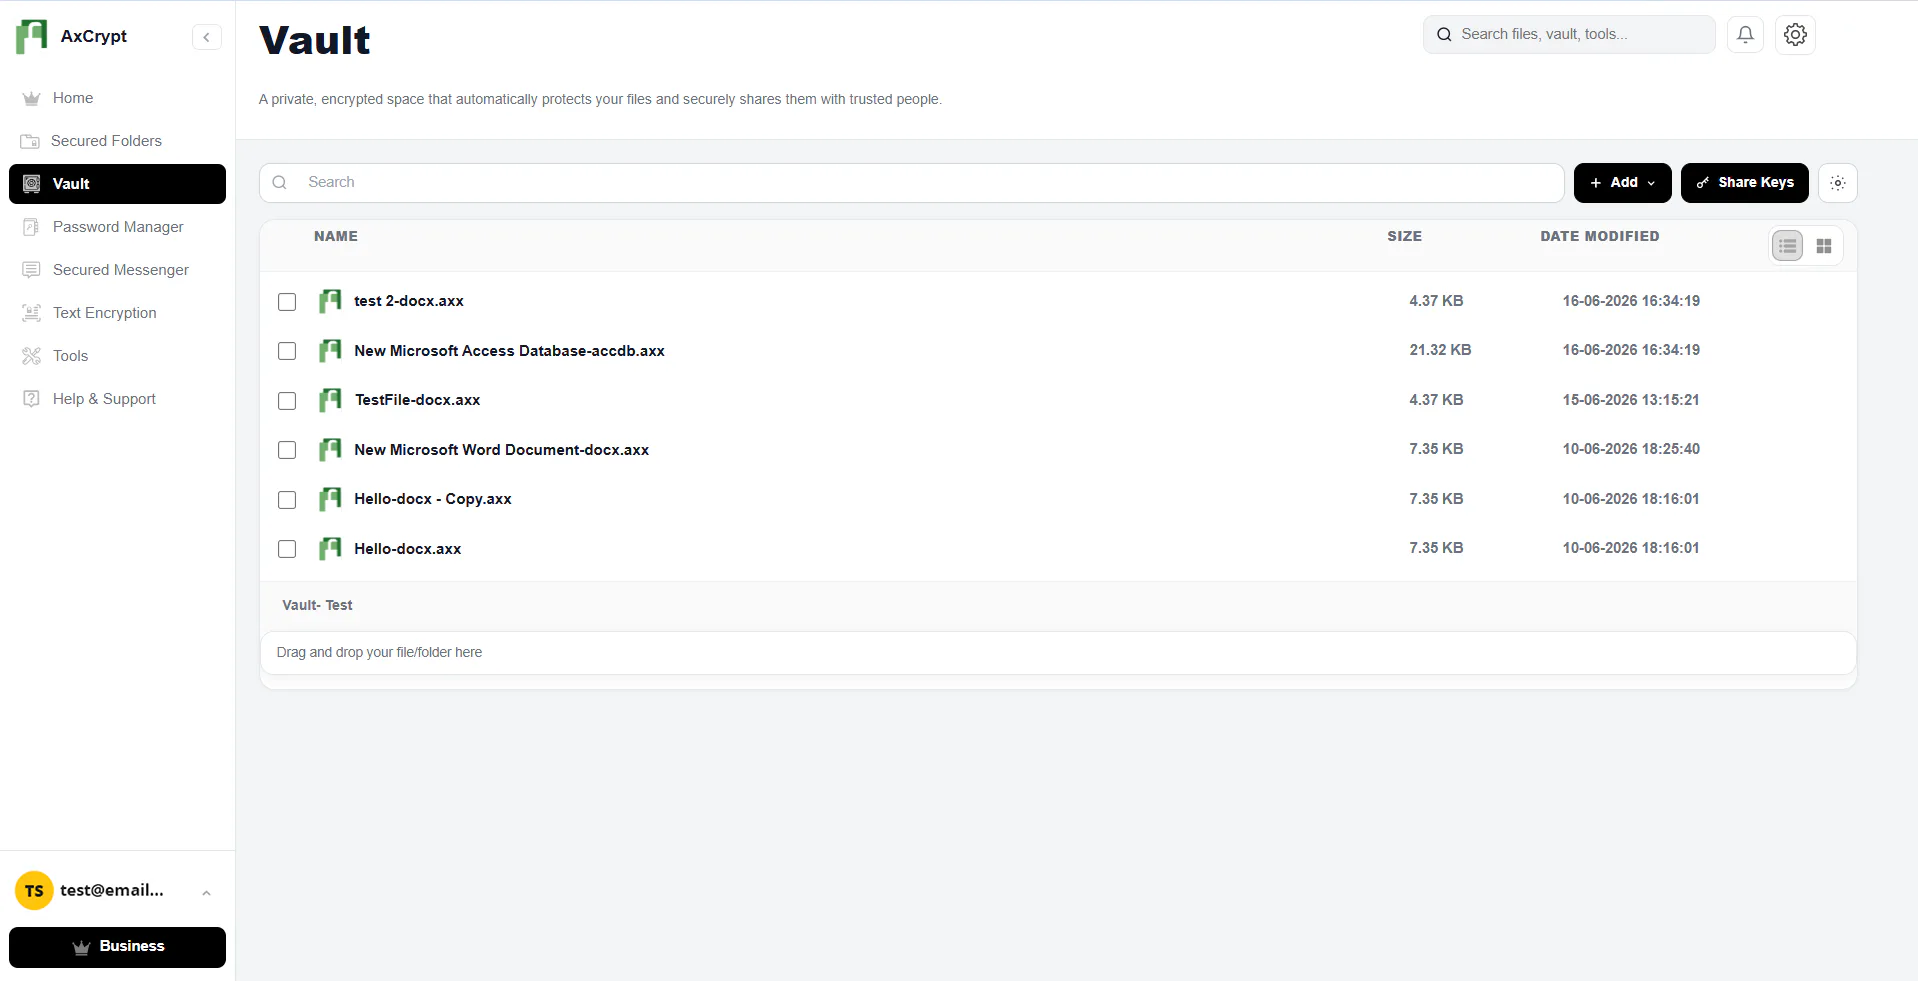
Task: Click the file icon for TestFile-docx.axx
Action: [330, 400]
